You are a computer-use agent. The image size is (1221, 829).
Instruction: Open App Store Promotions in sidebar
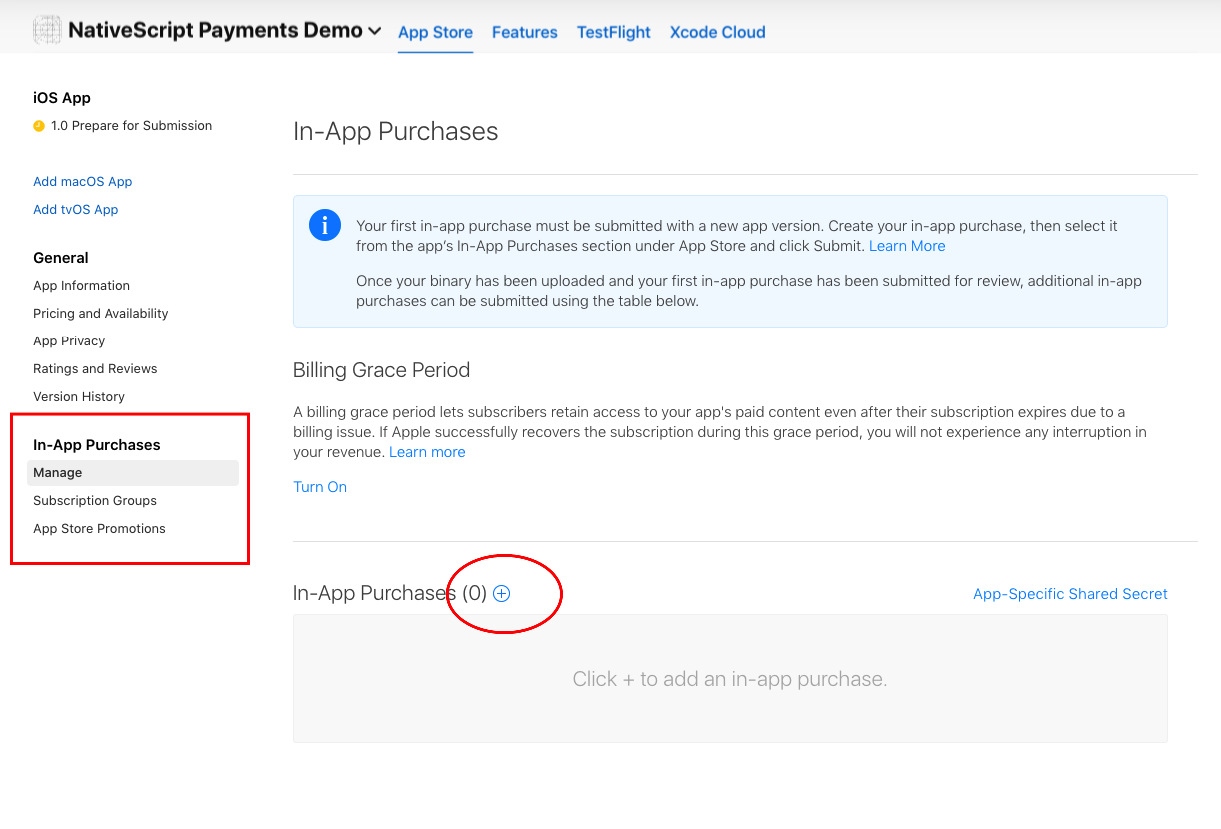(99, 529)
